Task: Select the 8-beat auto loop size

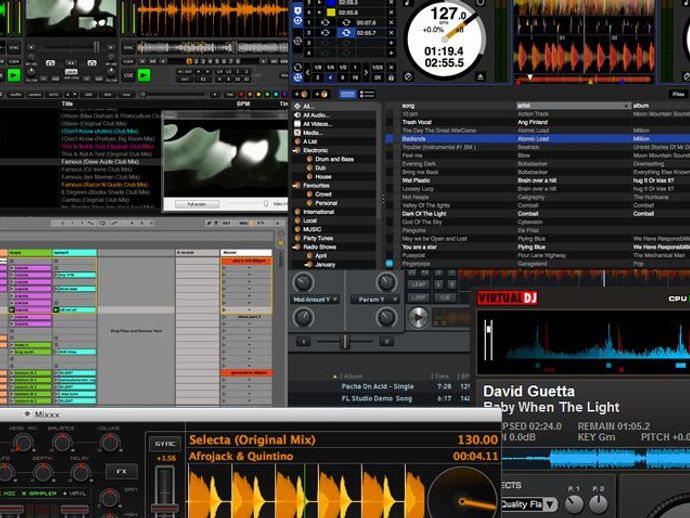Action: [x=342, y=77]
